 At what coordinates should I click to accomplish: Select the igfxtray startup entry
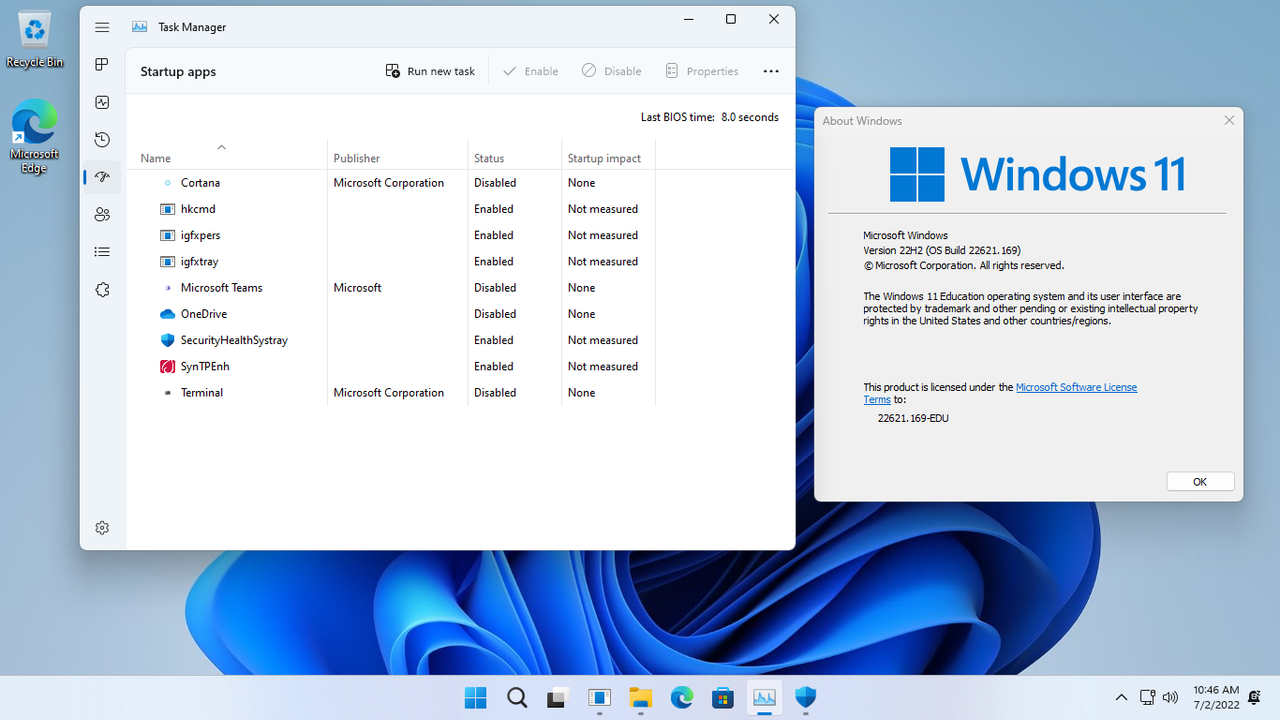tap(391, 261)
